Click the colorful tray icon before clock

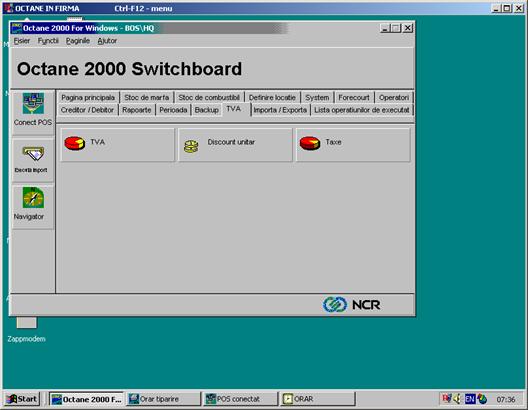click(x=482, y=399)
